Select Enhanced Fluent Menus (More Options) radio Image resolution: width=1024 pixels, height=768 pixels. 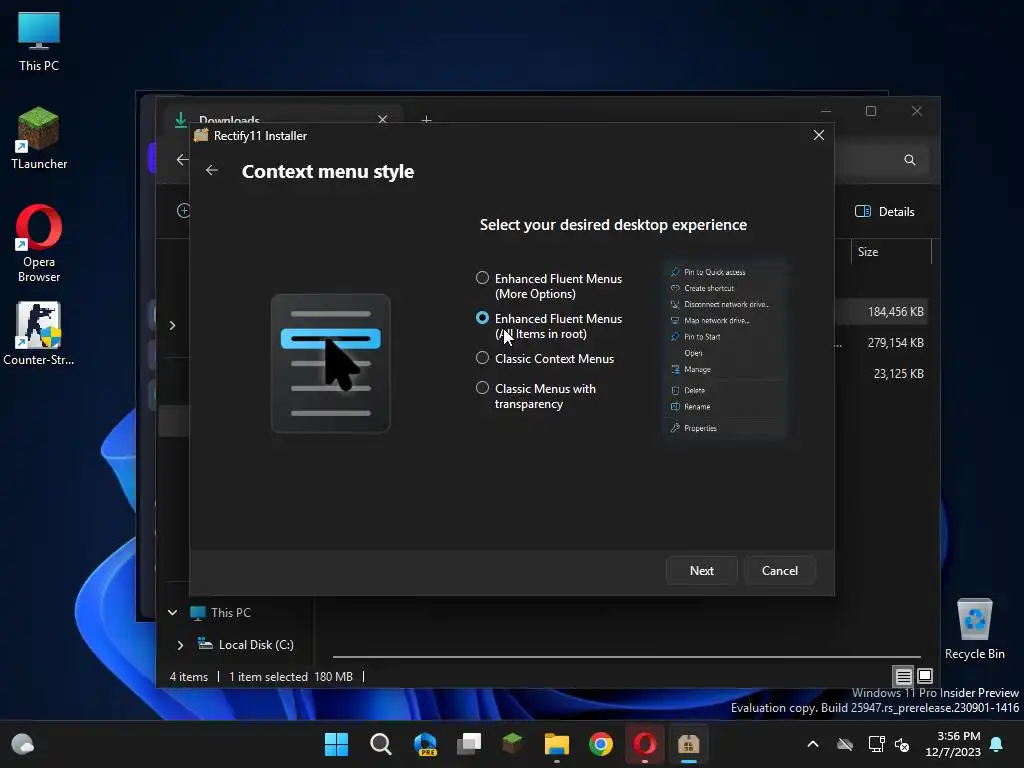pos(483,278)
